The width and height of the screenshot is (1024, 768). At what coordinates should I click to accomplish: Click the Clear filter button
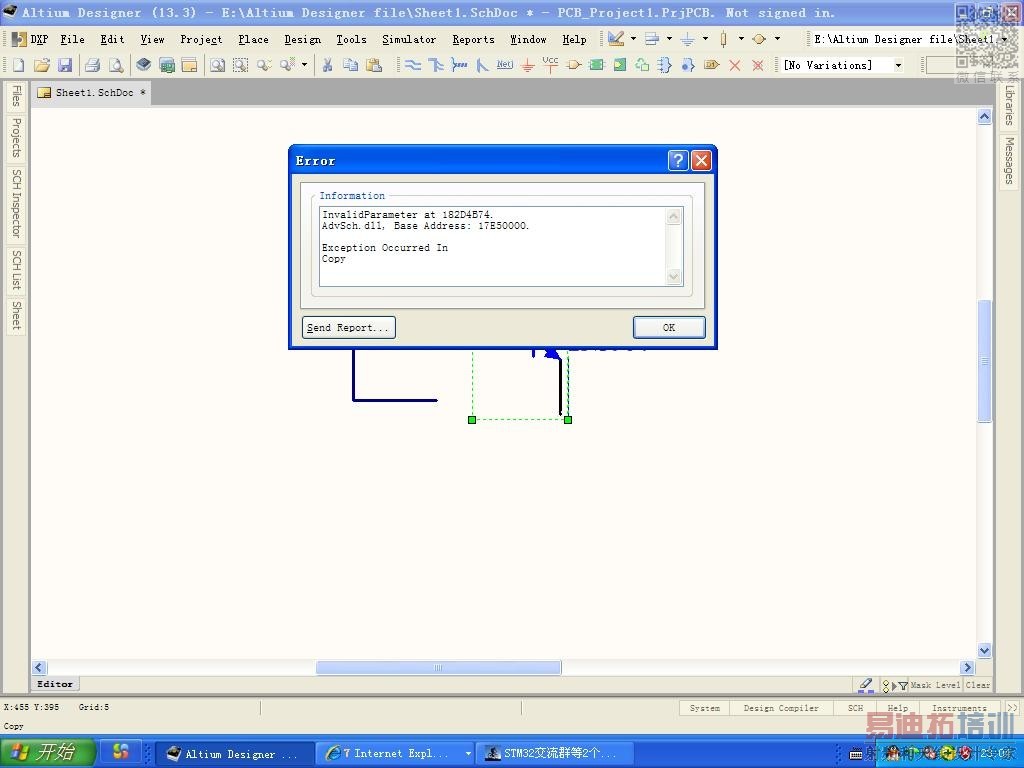coord(978,685)
